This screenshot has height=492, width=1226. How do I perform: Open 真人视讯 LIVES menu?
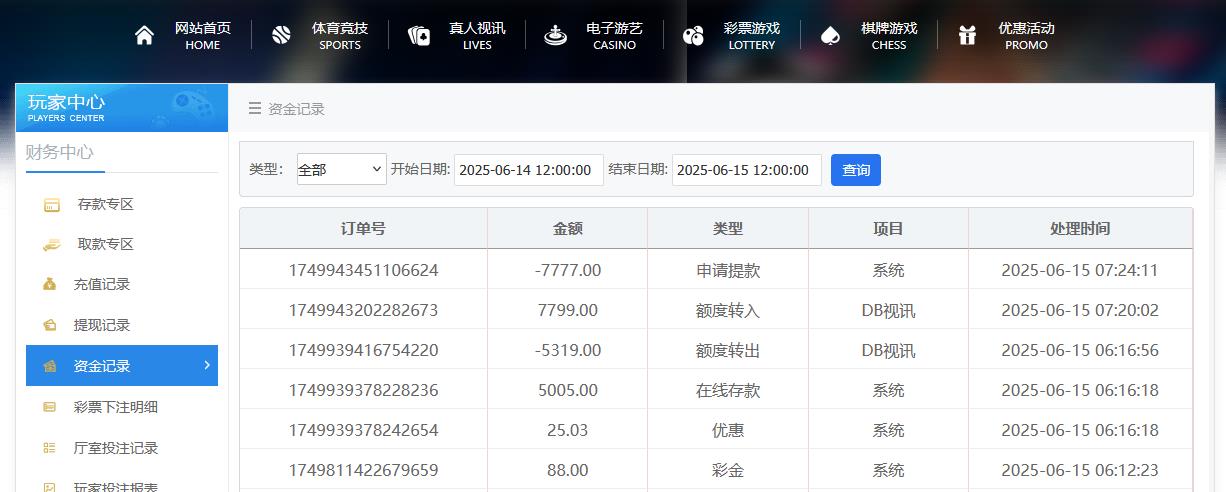(477, 36)
